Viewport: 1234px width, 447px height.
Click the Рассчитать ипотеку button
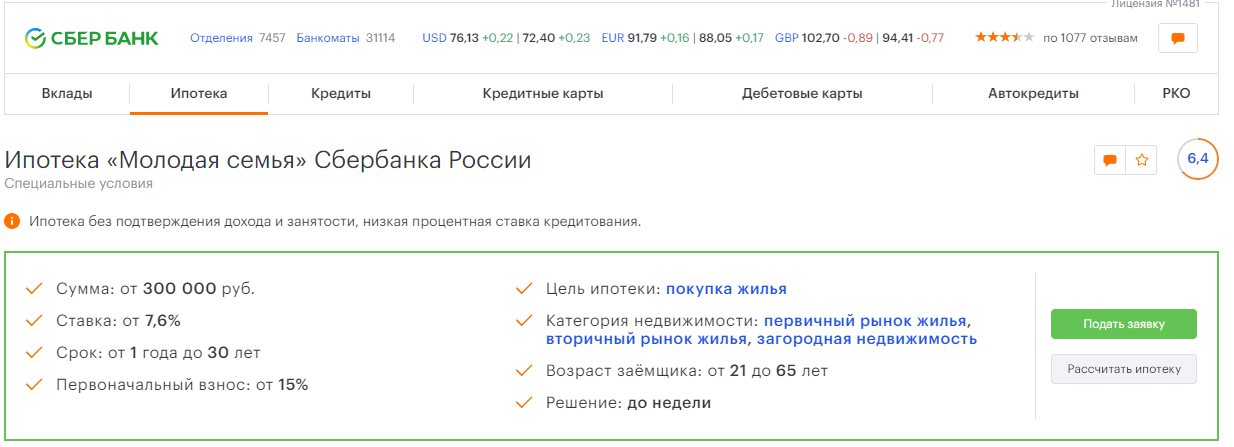(1123, 369)
